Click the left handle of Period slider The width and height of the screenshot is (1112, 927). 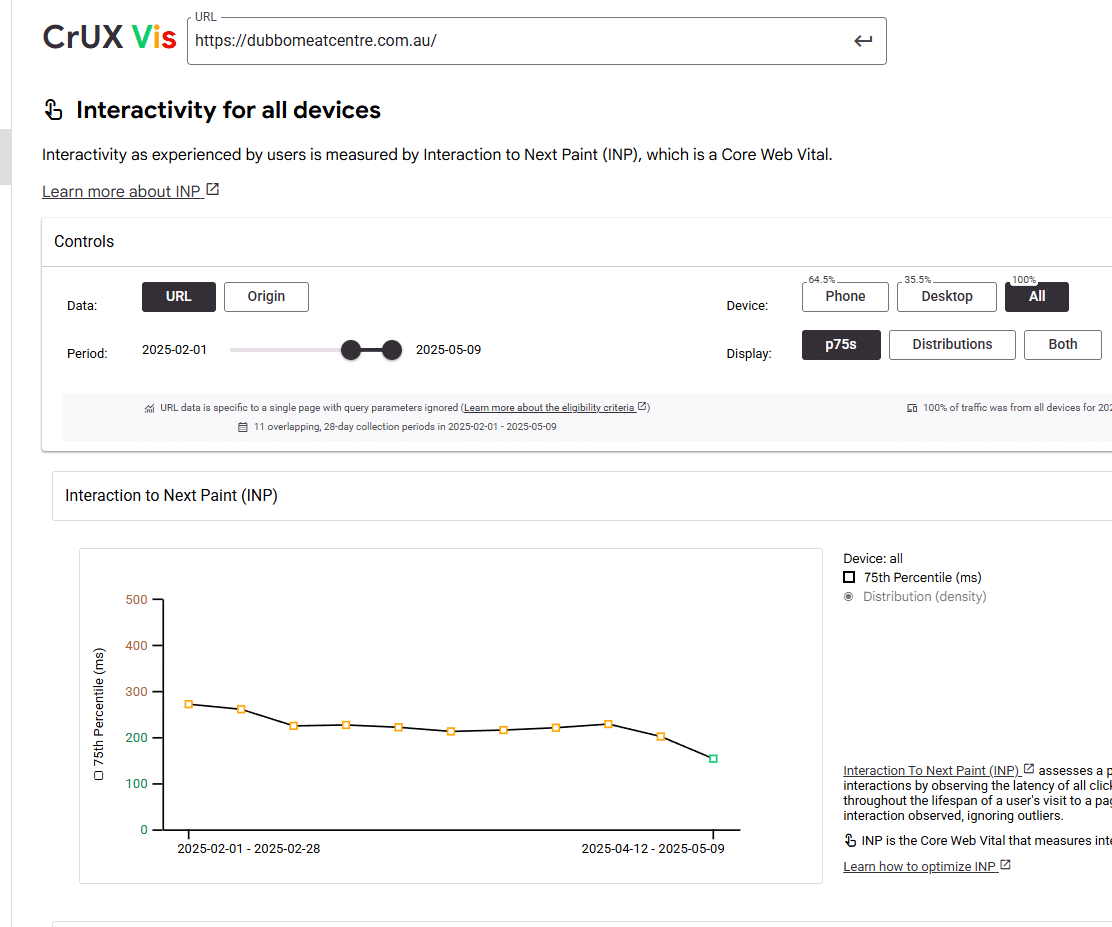351,350
